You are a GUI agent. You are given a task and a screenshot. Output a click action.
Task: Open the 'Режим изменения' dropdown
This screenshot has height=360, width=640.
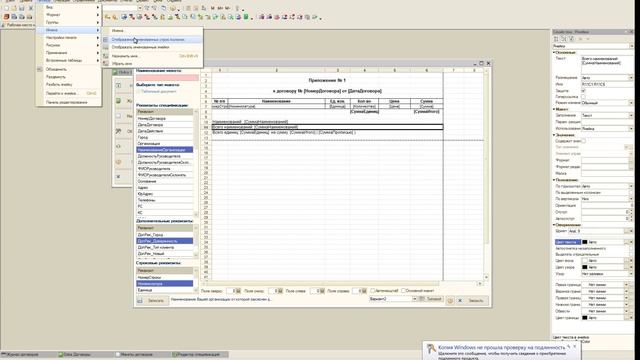point(631,103)
